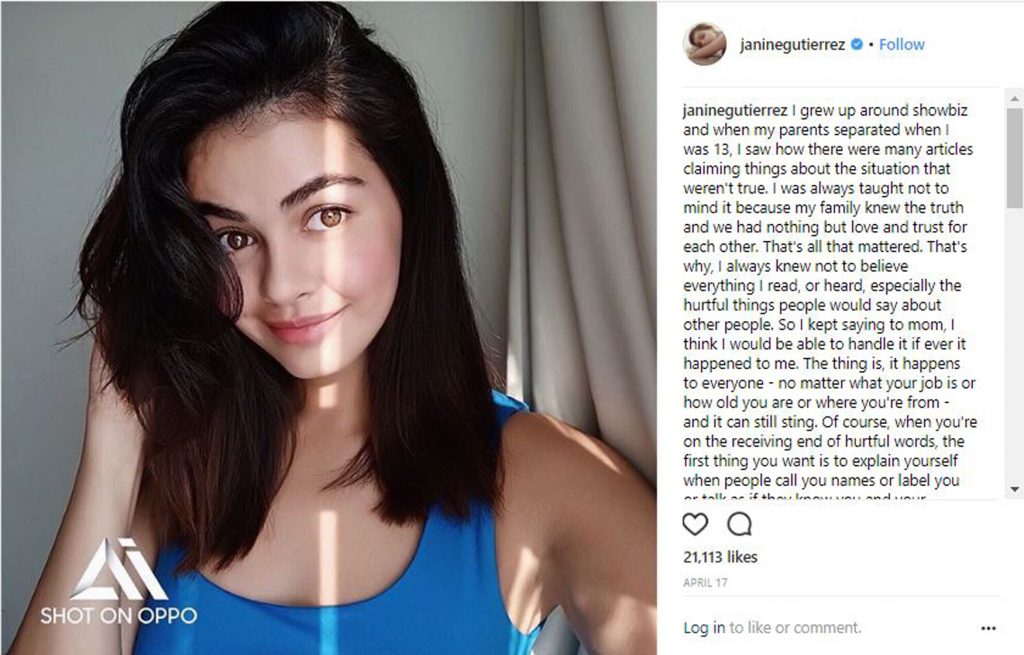1024x655 pixels.
Task: Open the three-dot more options menu
Action: tap(988, 628)
